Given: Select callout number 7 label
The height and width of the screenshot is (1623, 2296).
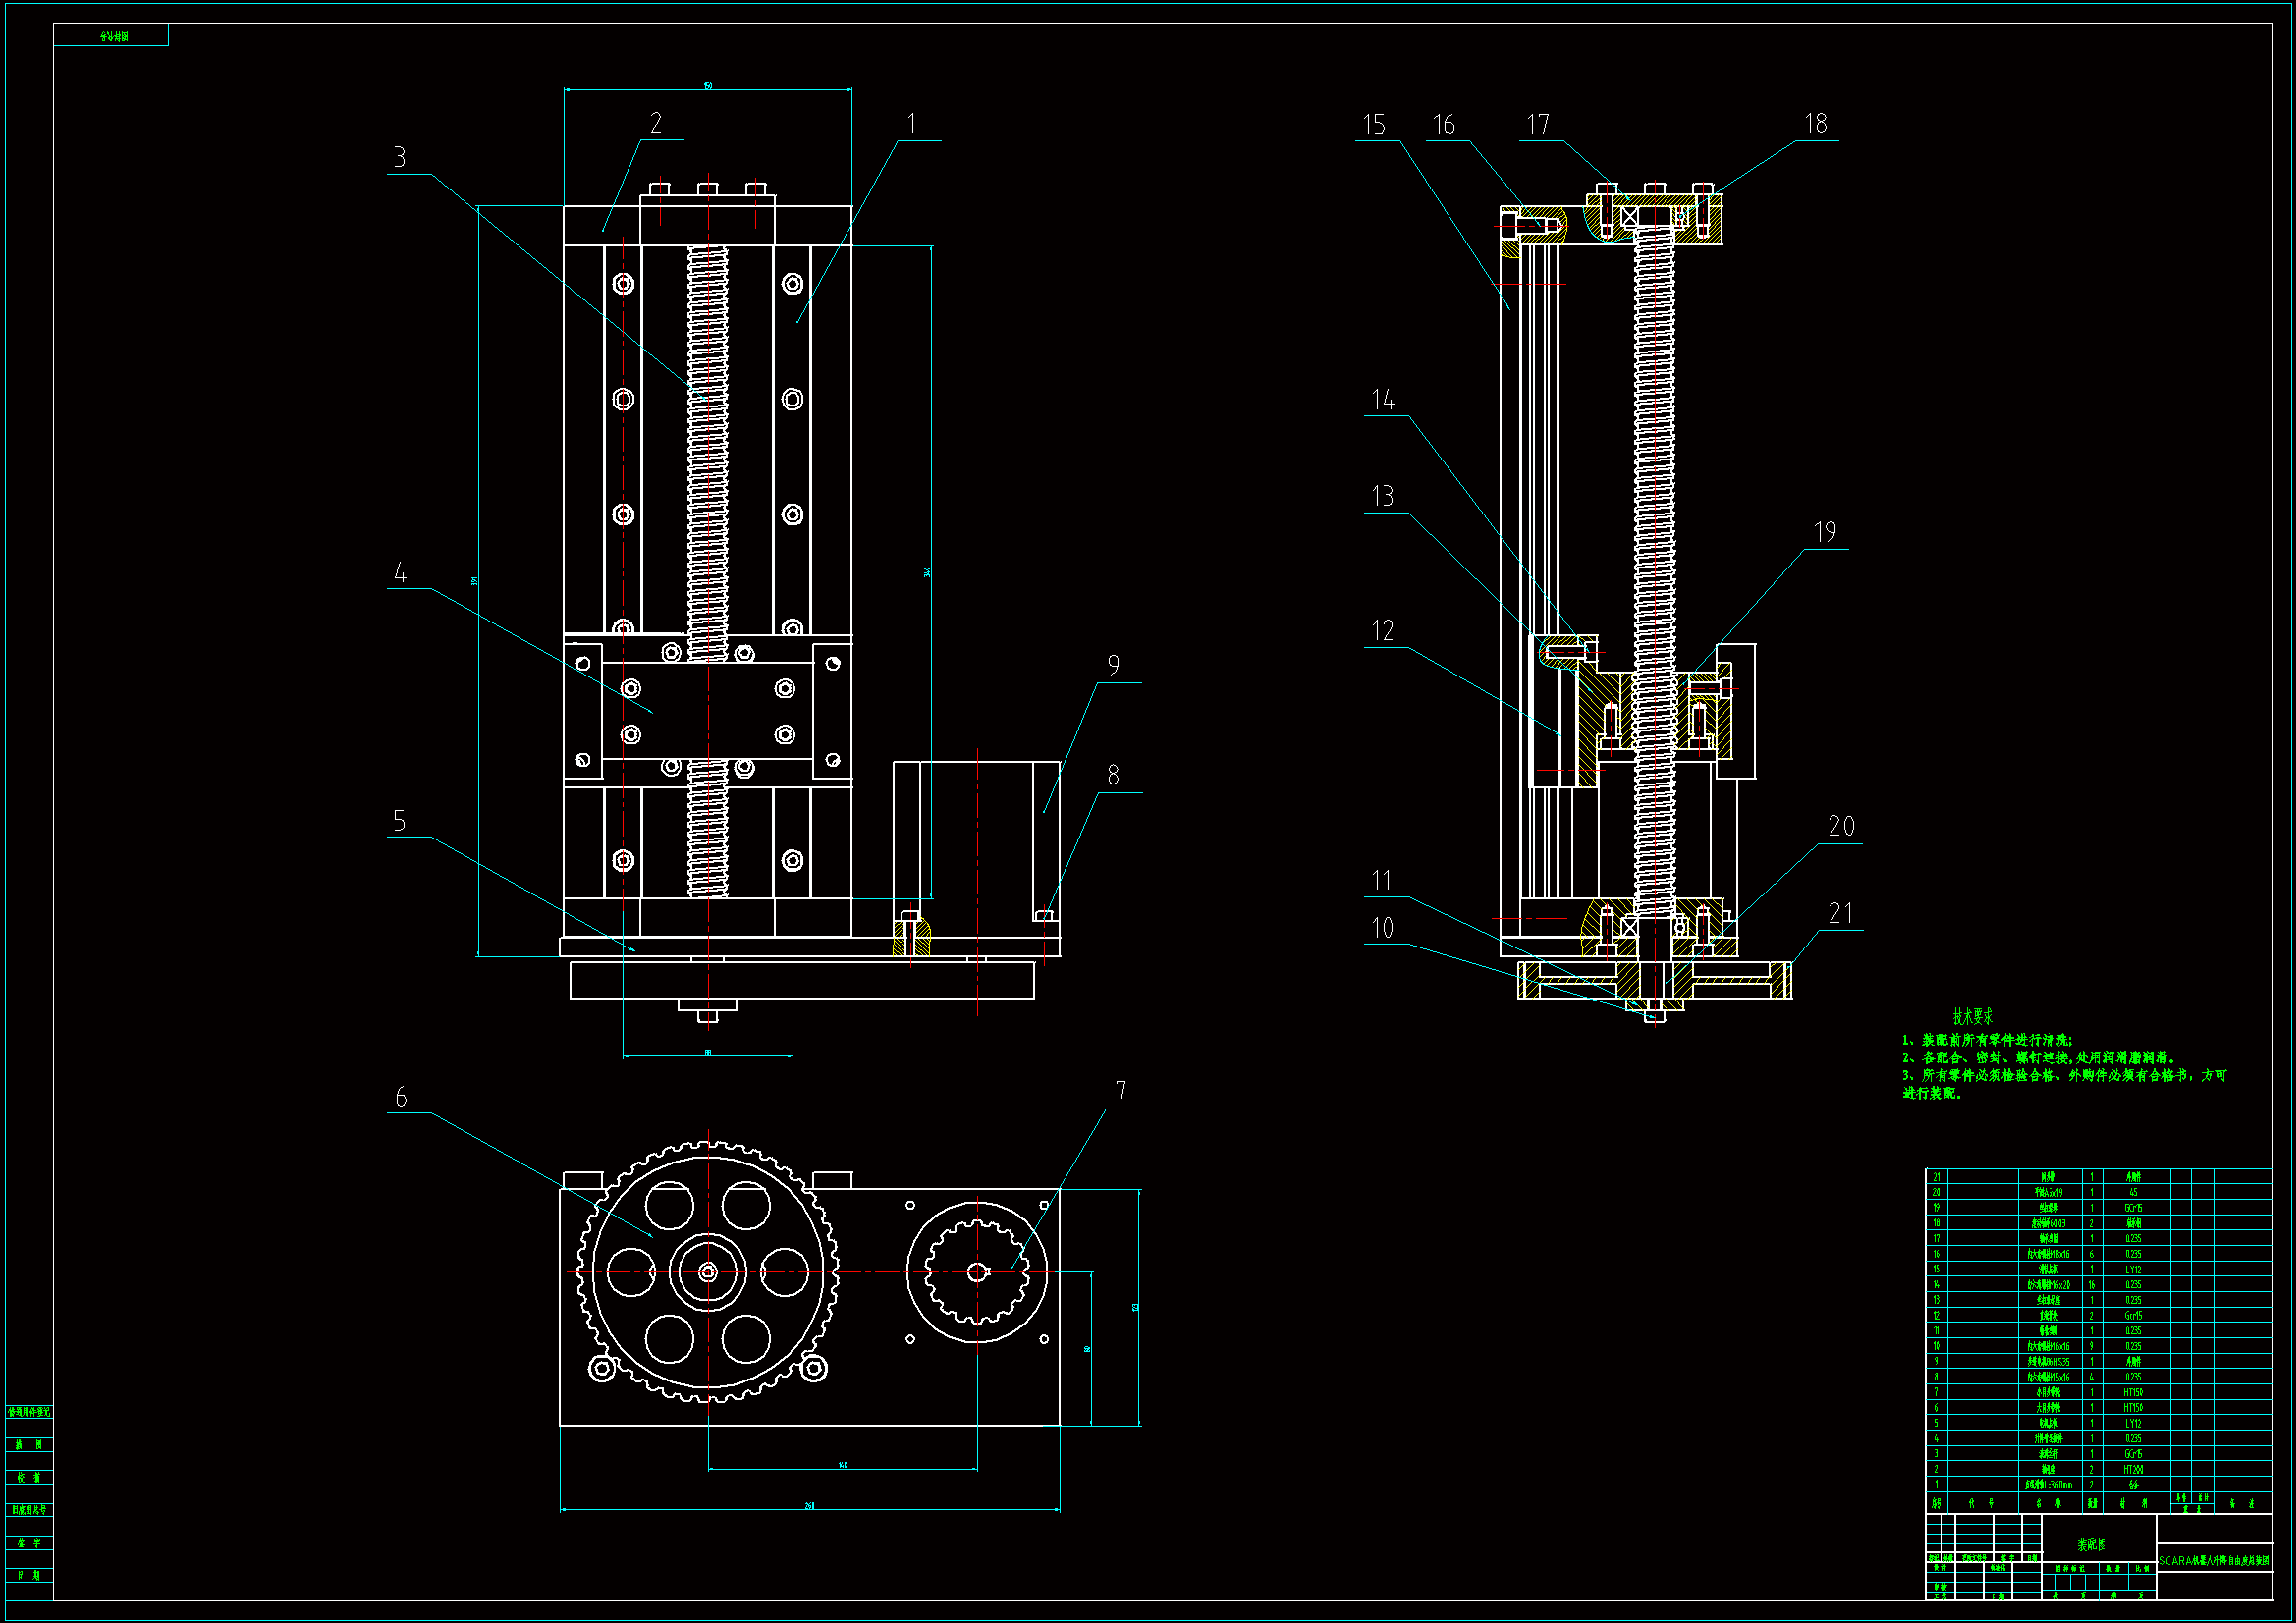Looking at the screenshot, I should 1121,1092.
